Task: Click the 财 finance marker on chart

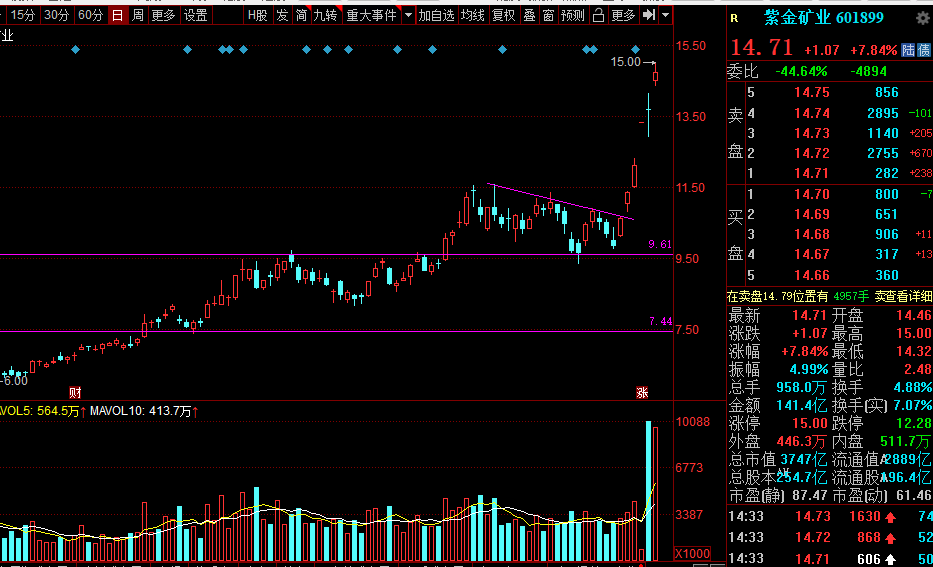Action: pyautogui.click(x=75, y=392)
